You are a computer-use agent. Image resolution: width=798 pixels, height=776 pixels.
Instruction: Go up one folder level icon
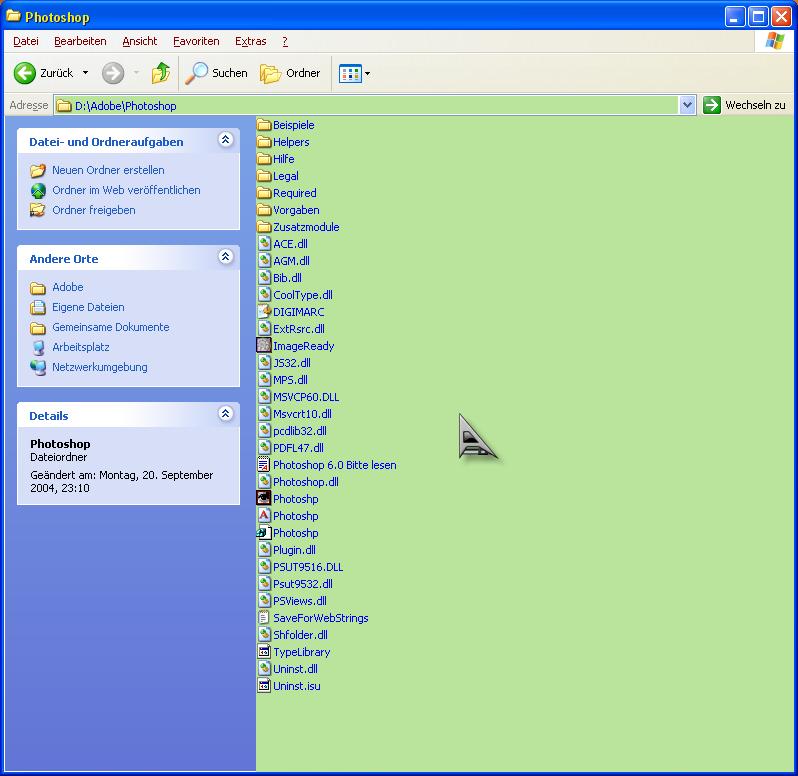click(161, 73)
